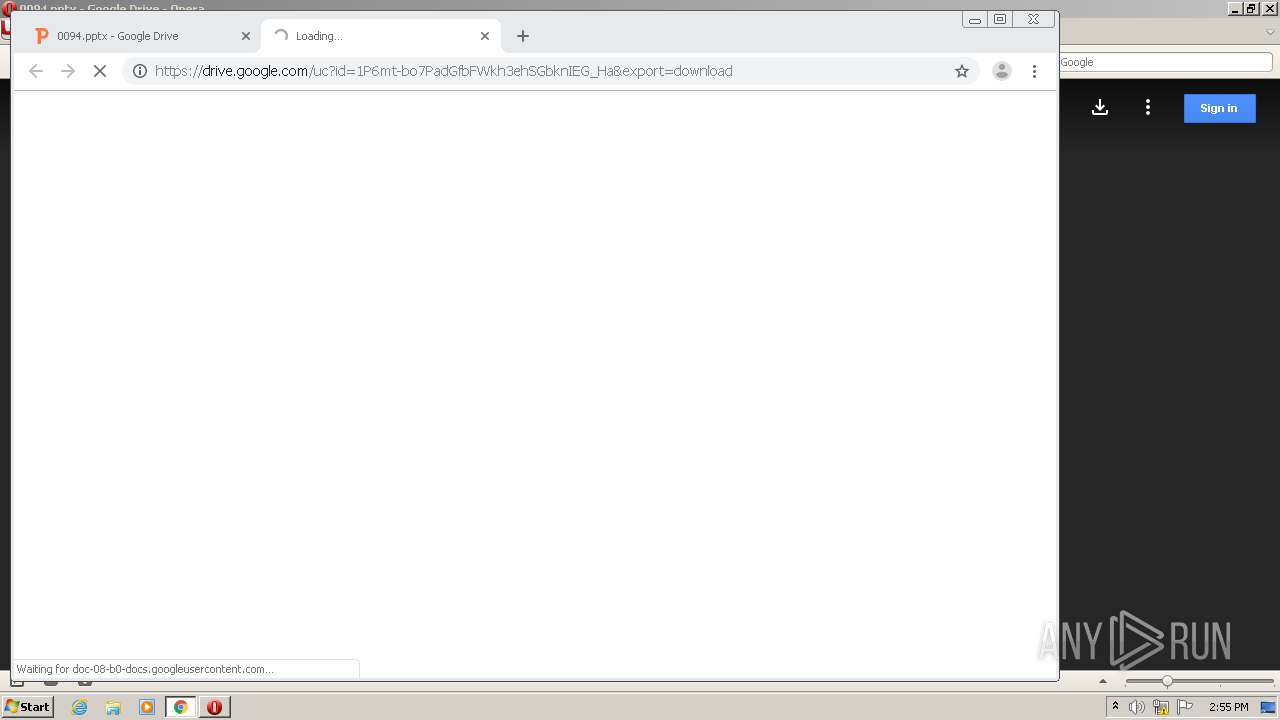
Task: Show hidden system tray icons
Action: [1115, 707]
